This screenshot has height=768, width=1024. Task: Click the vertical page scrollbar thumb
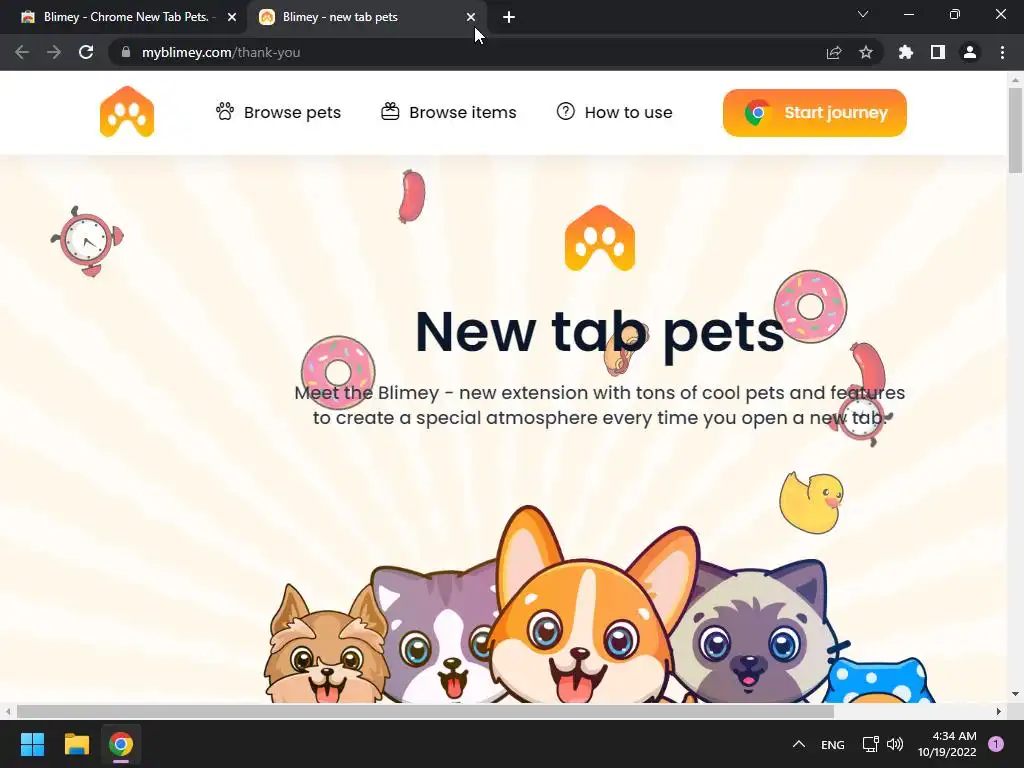coord(1015,131)
